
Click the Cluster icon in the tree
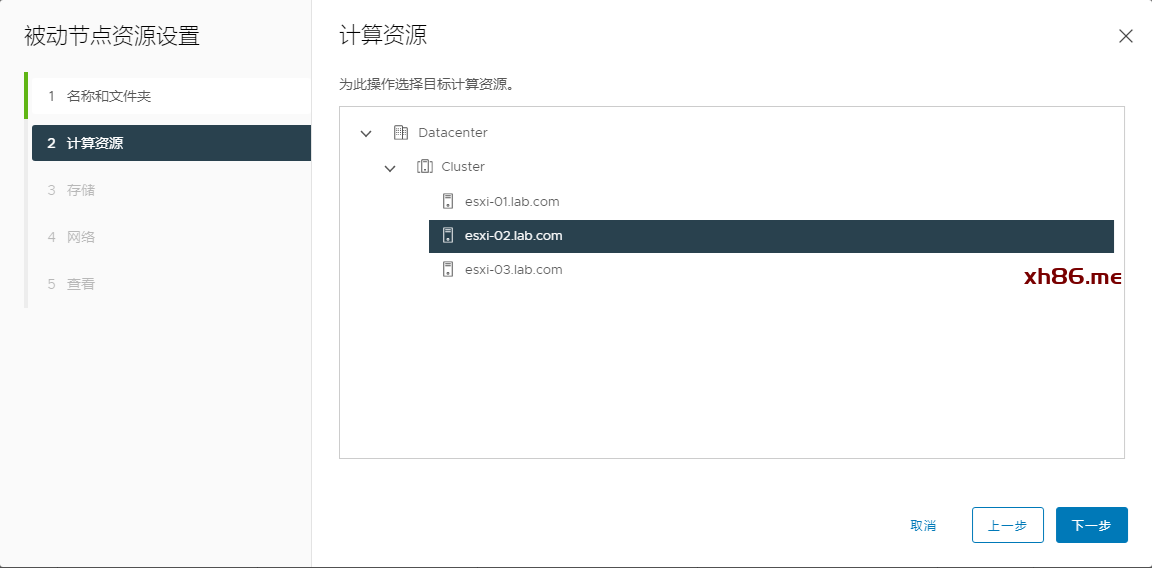[x=424, y=167]
